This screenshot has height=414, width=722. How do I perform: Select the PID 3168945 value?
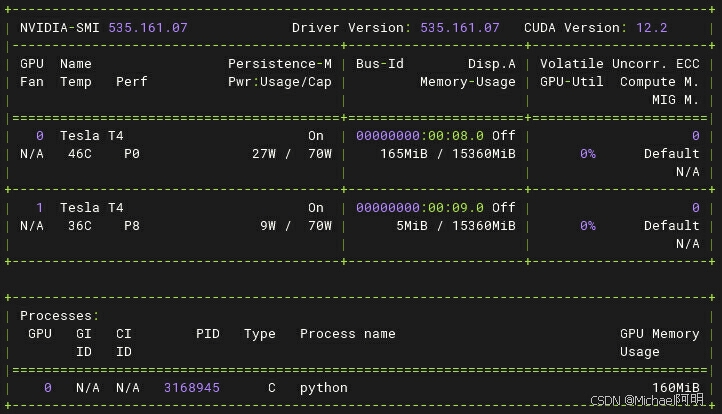[x=192, y=388]
